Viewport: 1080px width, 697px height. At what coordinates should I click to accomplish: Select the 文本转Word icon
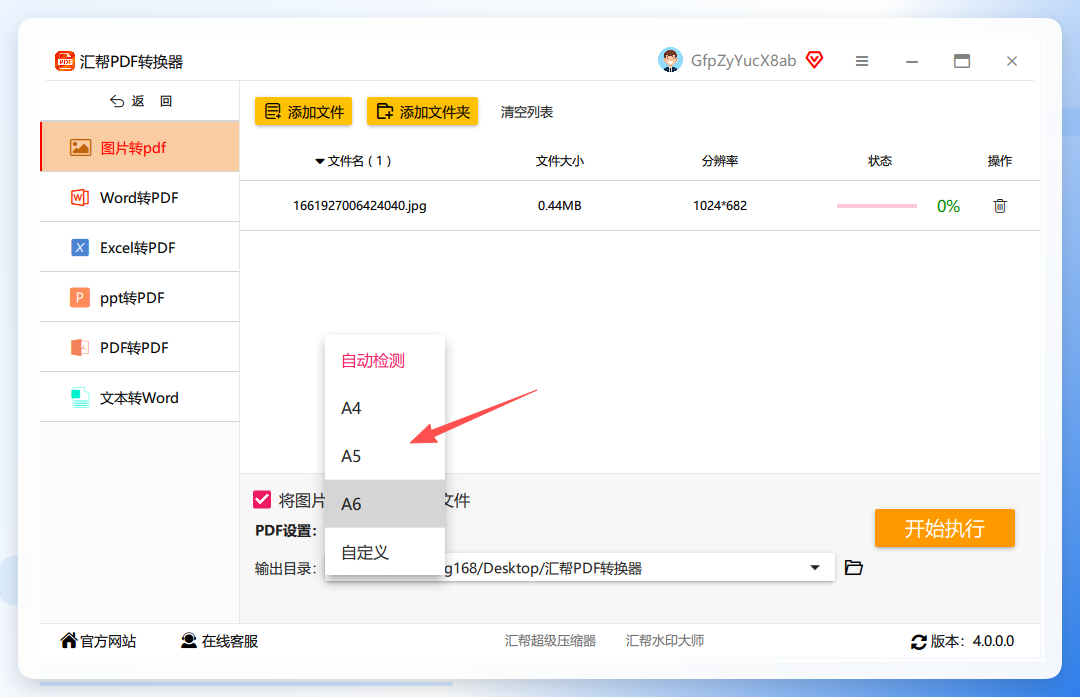click(80, 397)
